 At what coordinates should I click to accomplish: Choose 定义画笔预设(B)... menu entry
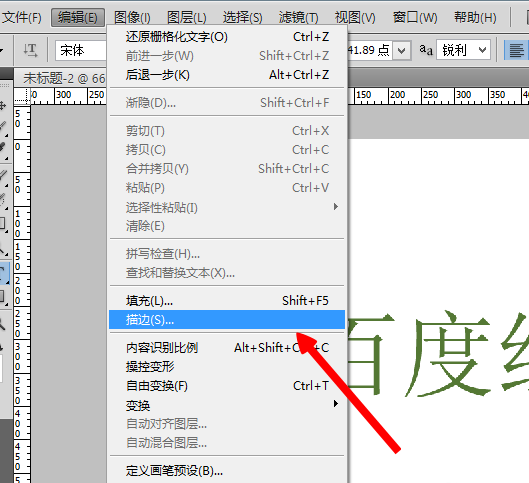point(227,471)
